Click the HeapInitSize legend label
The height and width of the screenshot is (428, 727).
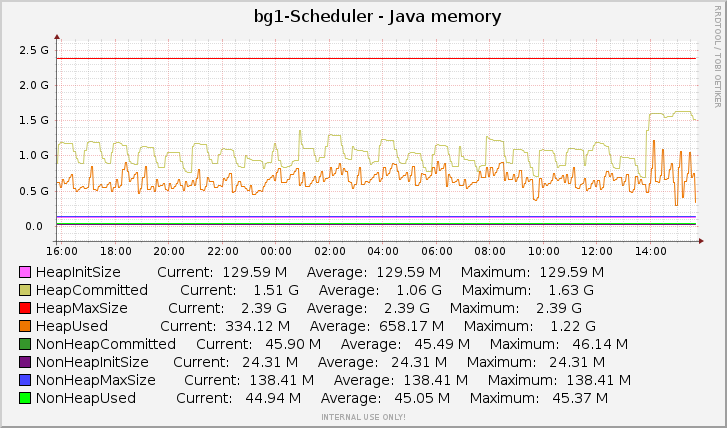pyautogui.click(x=78, y=272)
